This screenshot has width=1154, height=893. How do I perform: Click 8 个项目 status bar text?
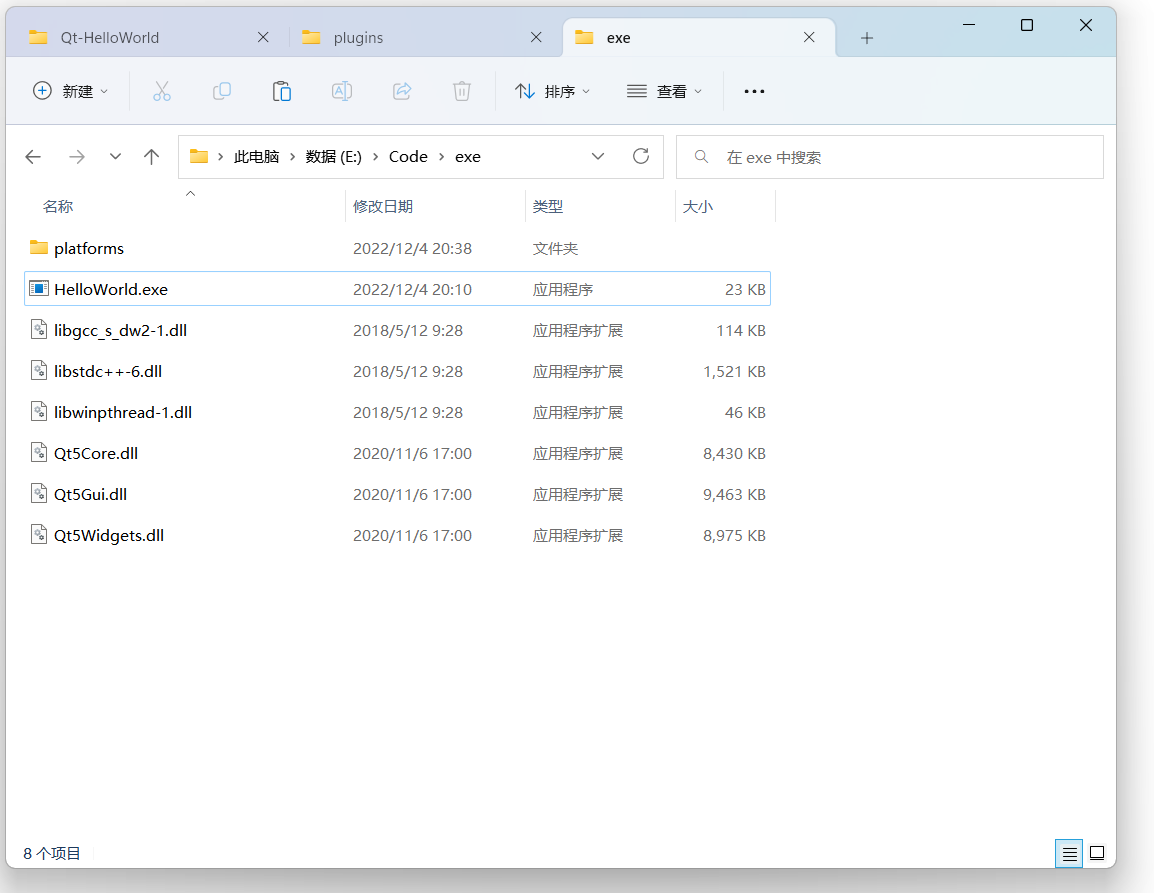52,853
